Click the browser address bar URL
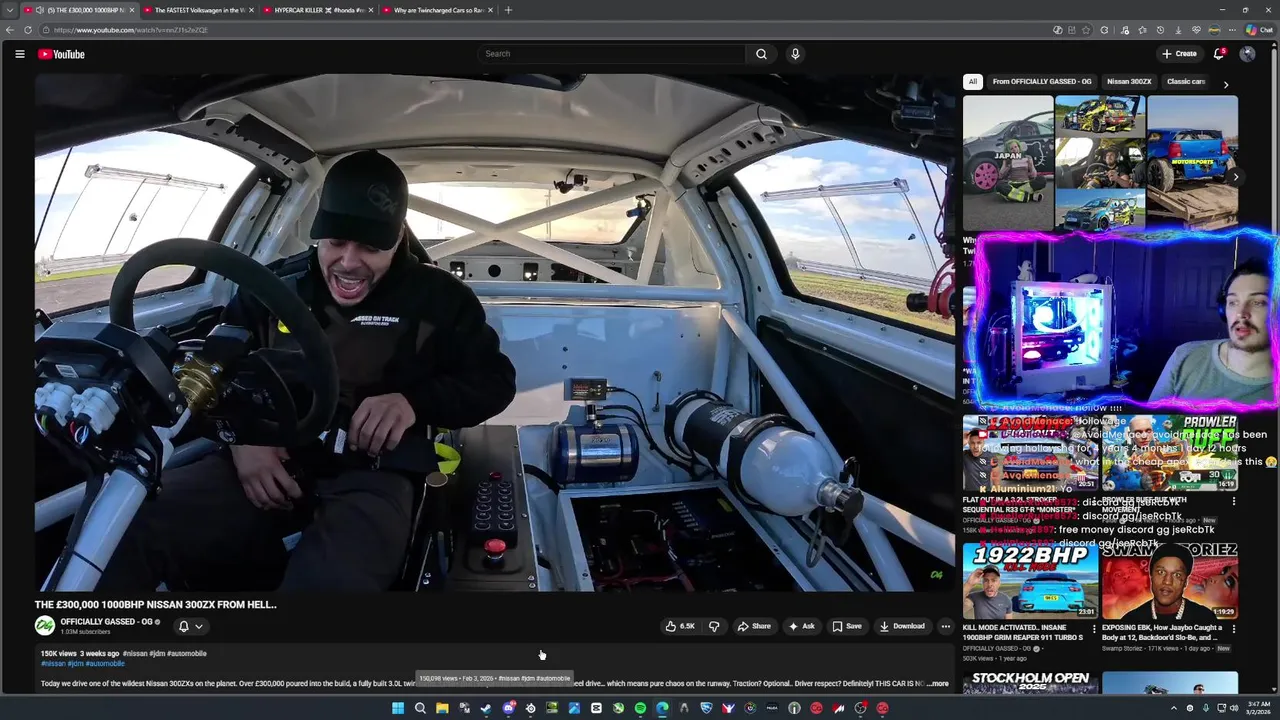Screen dimensions: 1280x720 coord(131,30)
